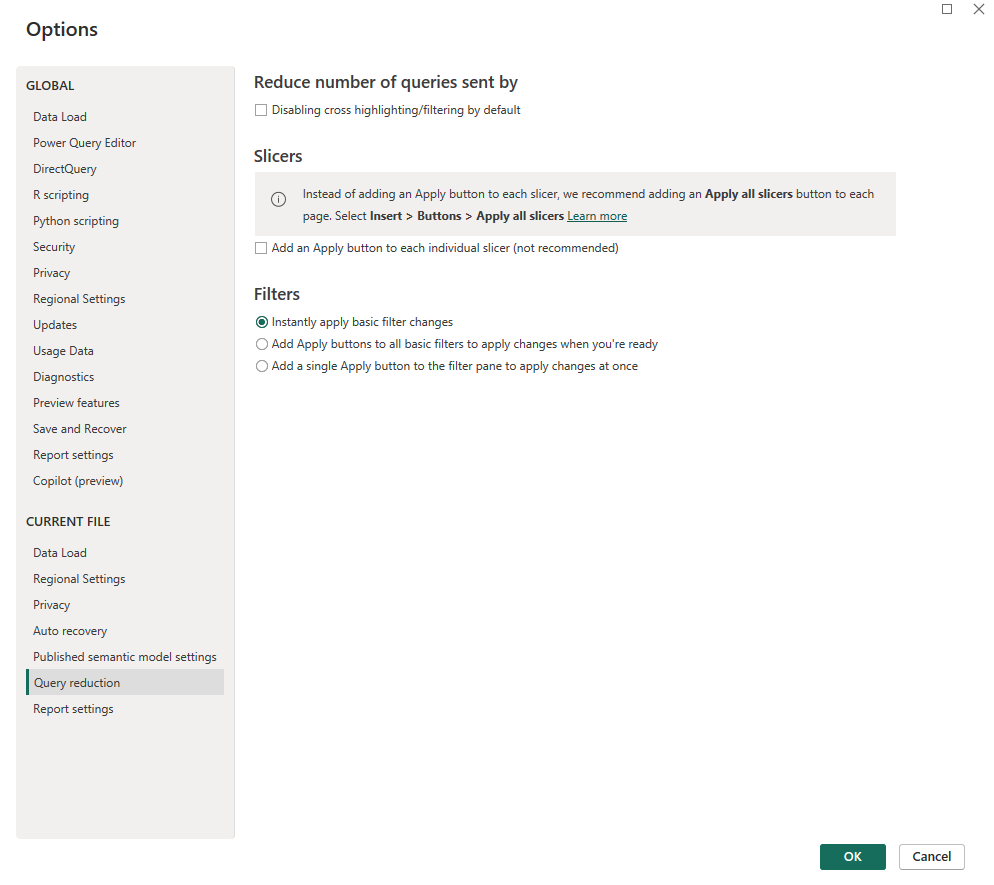Select Published semantic model settings
The width and height of the screenshot is (994, 885).
tap(124, 656)
